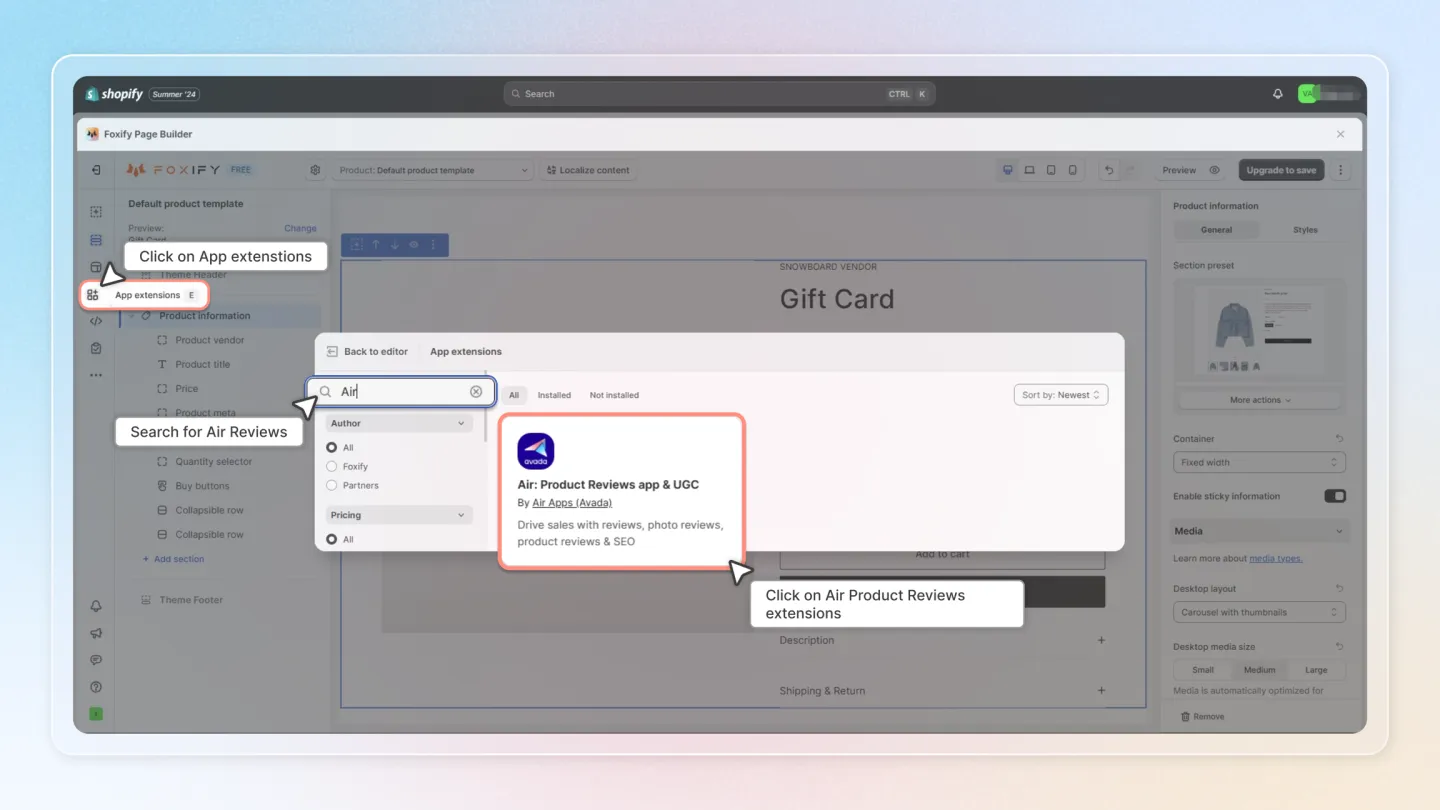
Task: Collapse the Media section
Action: 1259,531
